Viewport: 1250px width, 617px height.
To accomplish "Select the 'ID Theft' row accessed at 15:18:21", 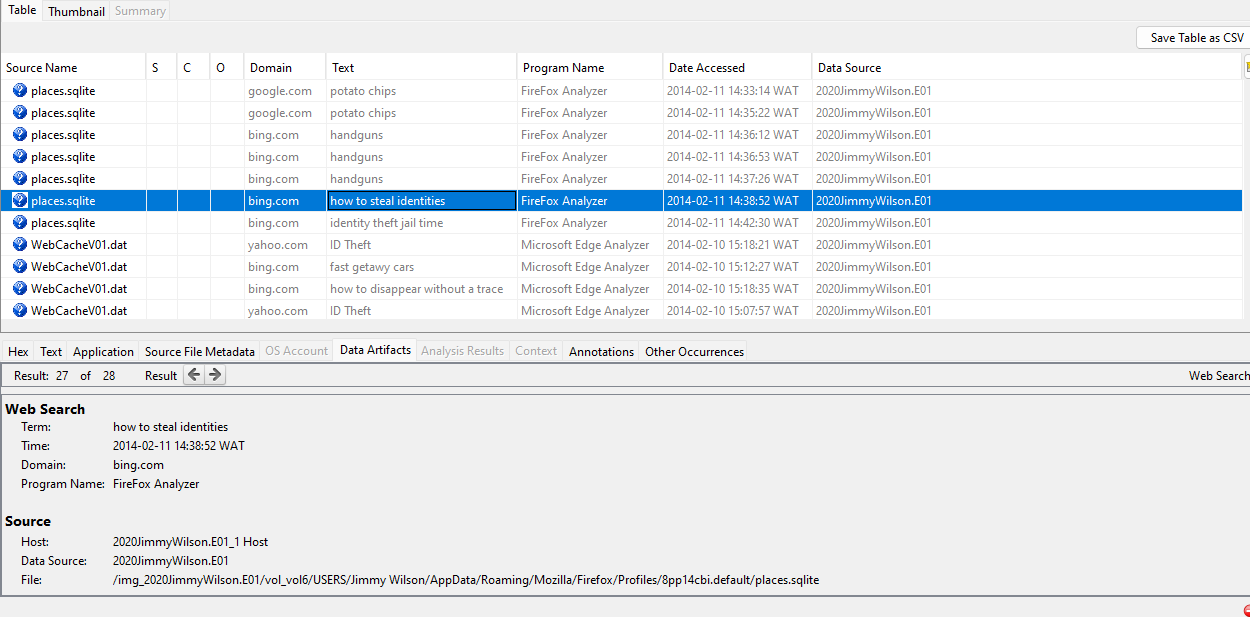I will (x=350, y=245).
